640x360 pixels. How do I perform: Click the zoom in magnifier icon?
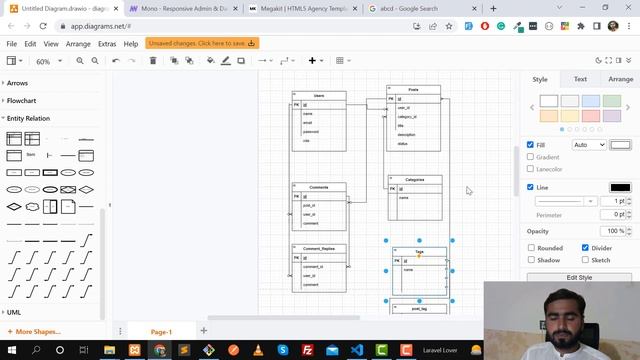[x=80, y=60]
